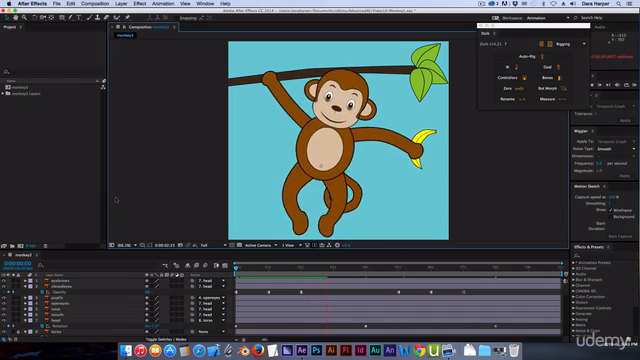Open the Layer menu
The height and width of the screenshot is (360, 640).
click(121, 4)
